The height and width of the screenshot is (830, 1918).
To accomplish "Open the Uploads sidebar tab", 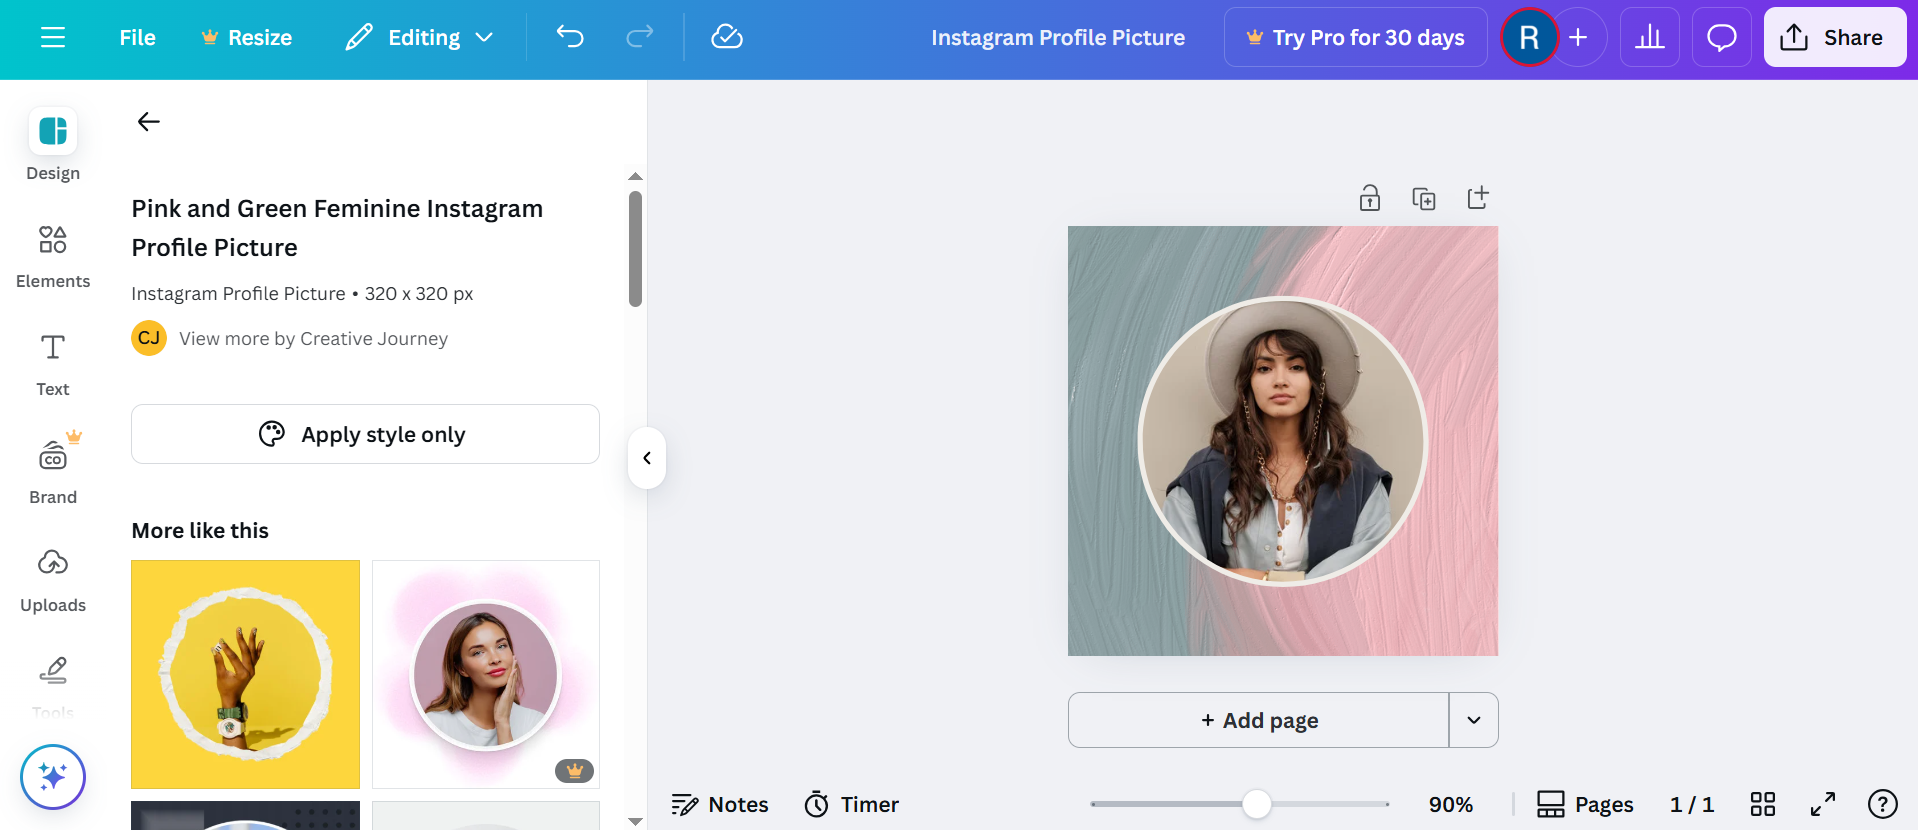I will [53, 580].
